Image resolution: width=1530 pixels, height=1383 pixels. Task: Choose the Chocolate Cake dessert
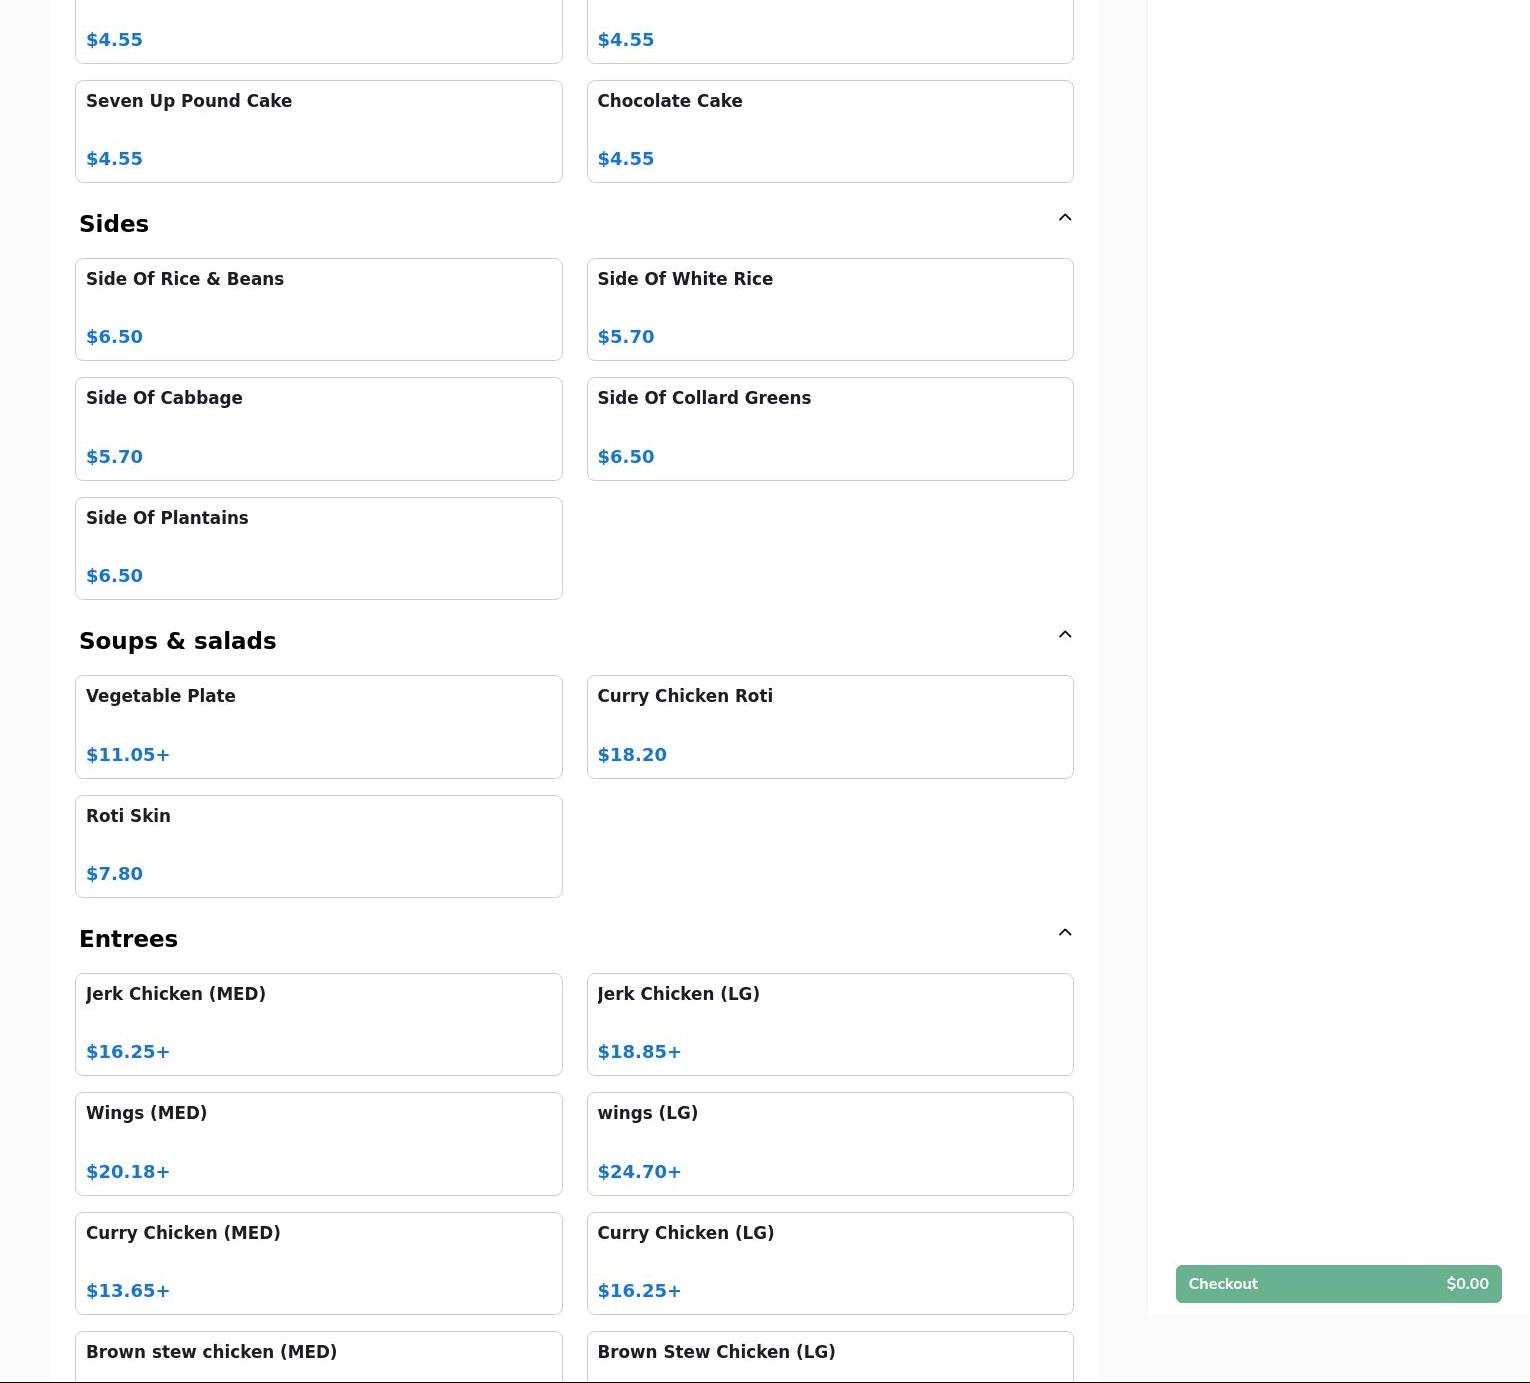tap(829, 131)
